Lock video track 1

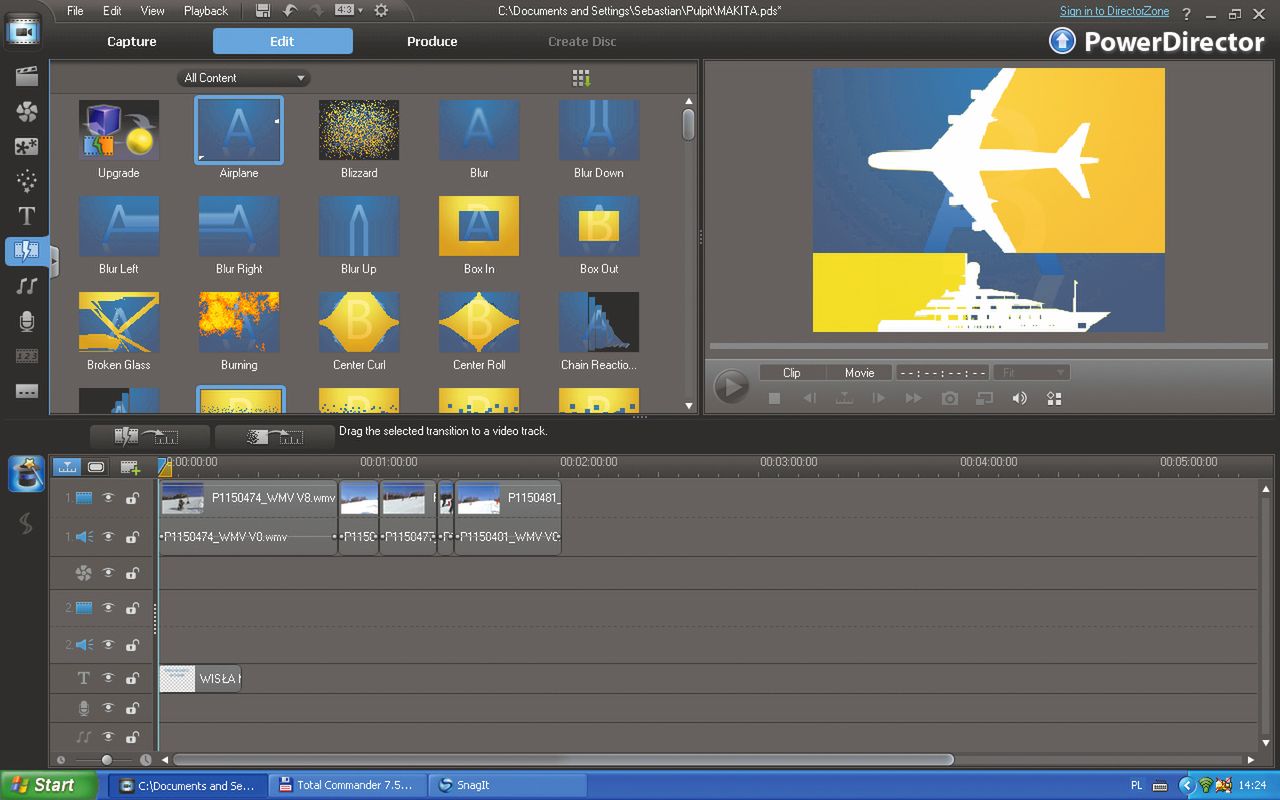tap(131, 497)
